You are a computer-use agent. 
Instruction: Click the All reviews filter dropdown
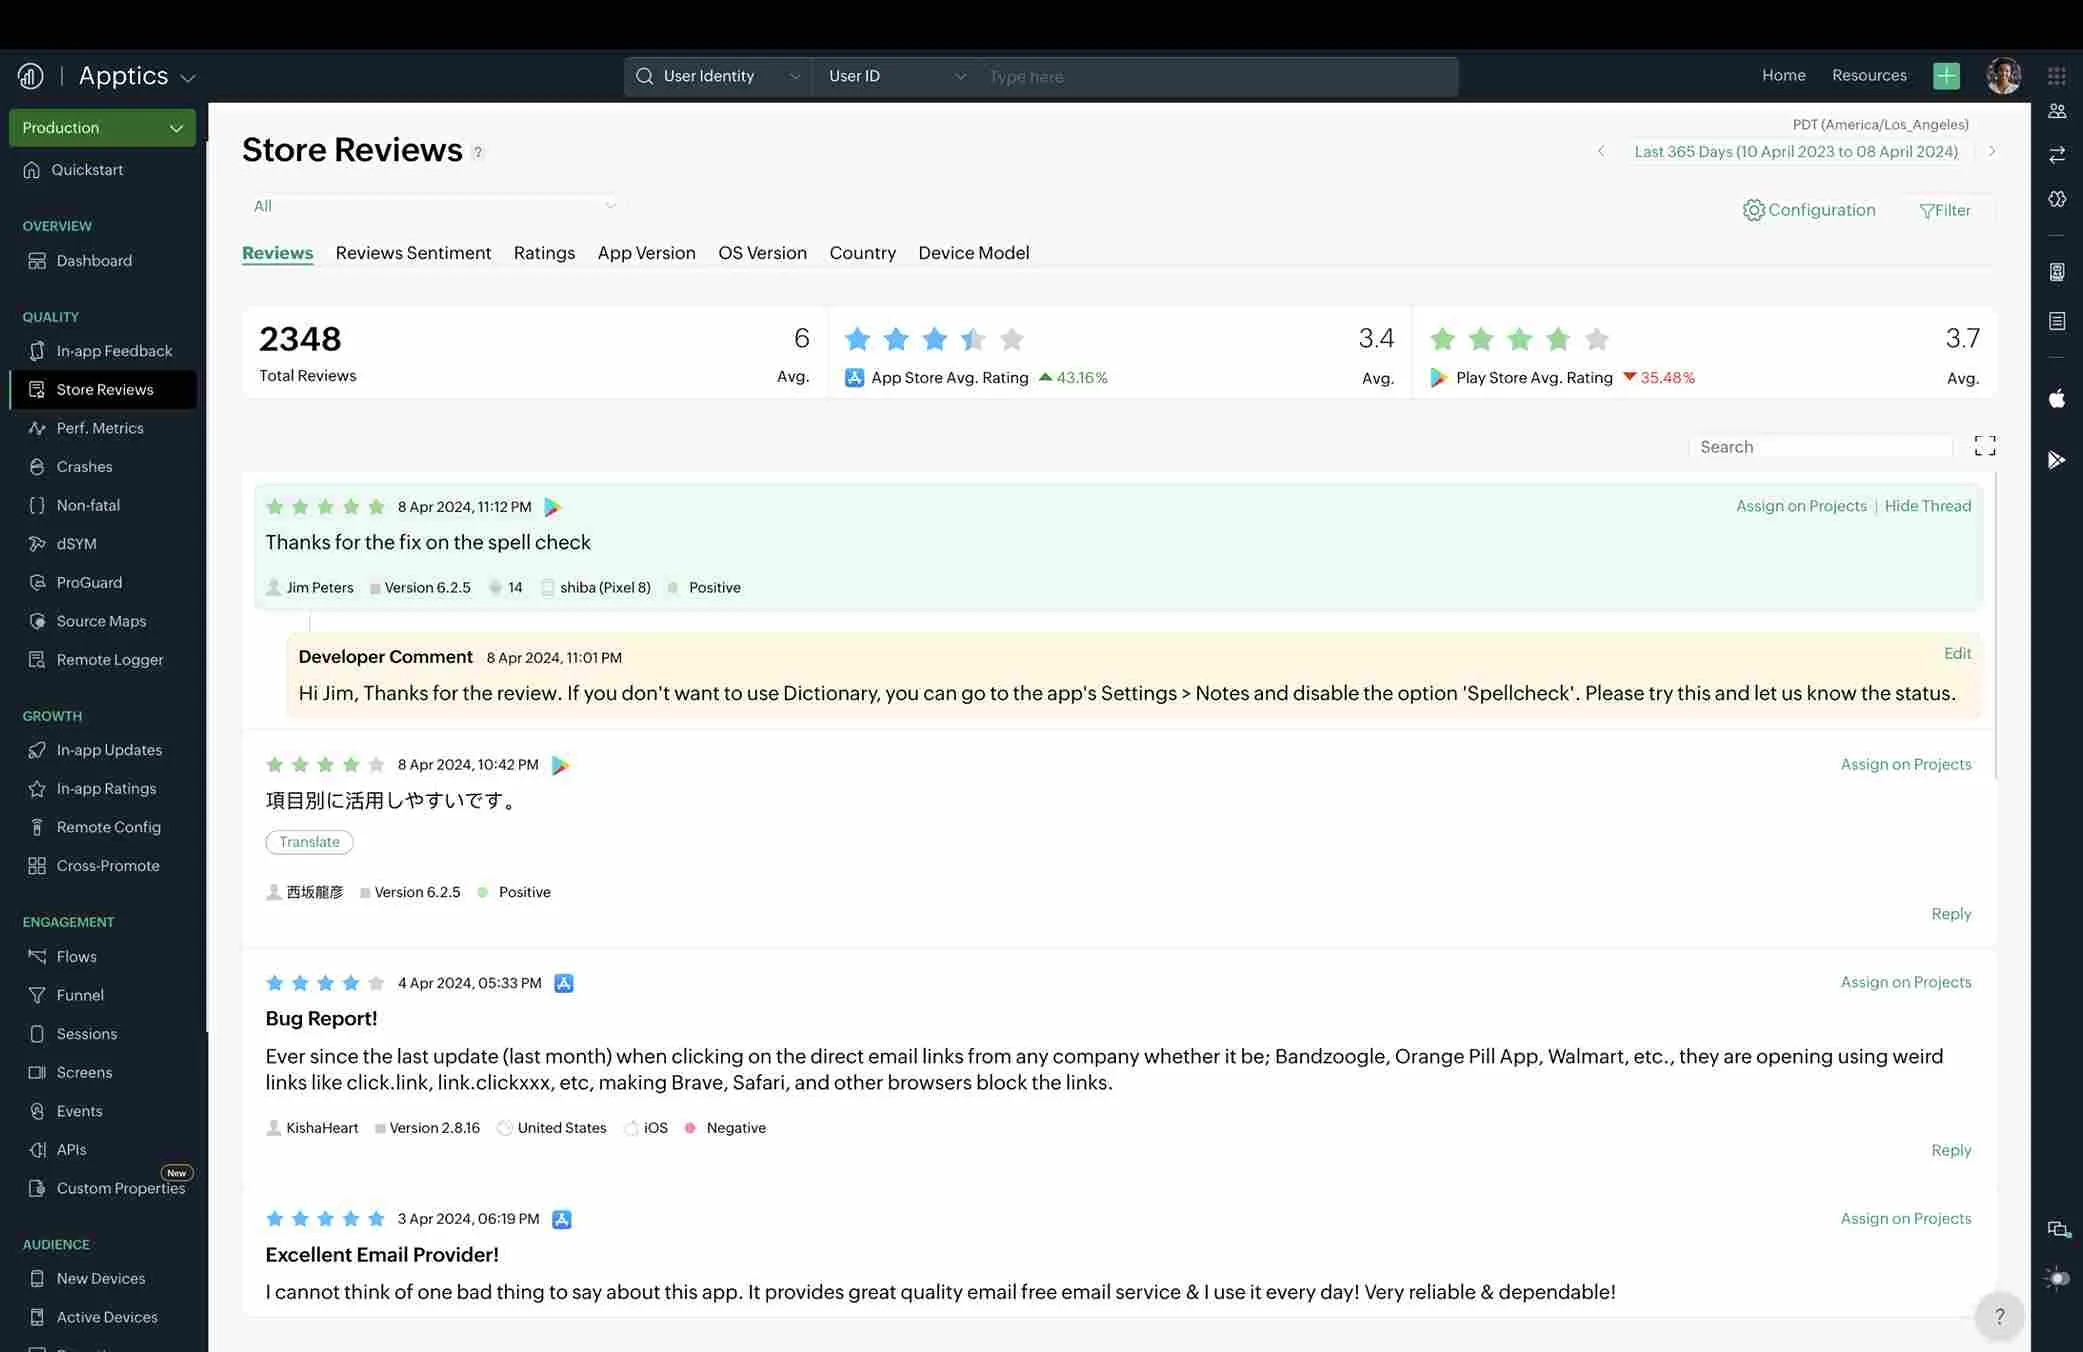[431, 205]
